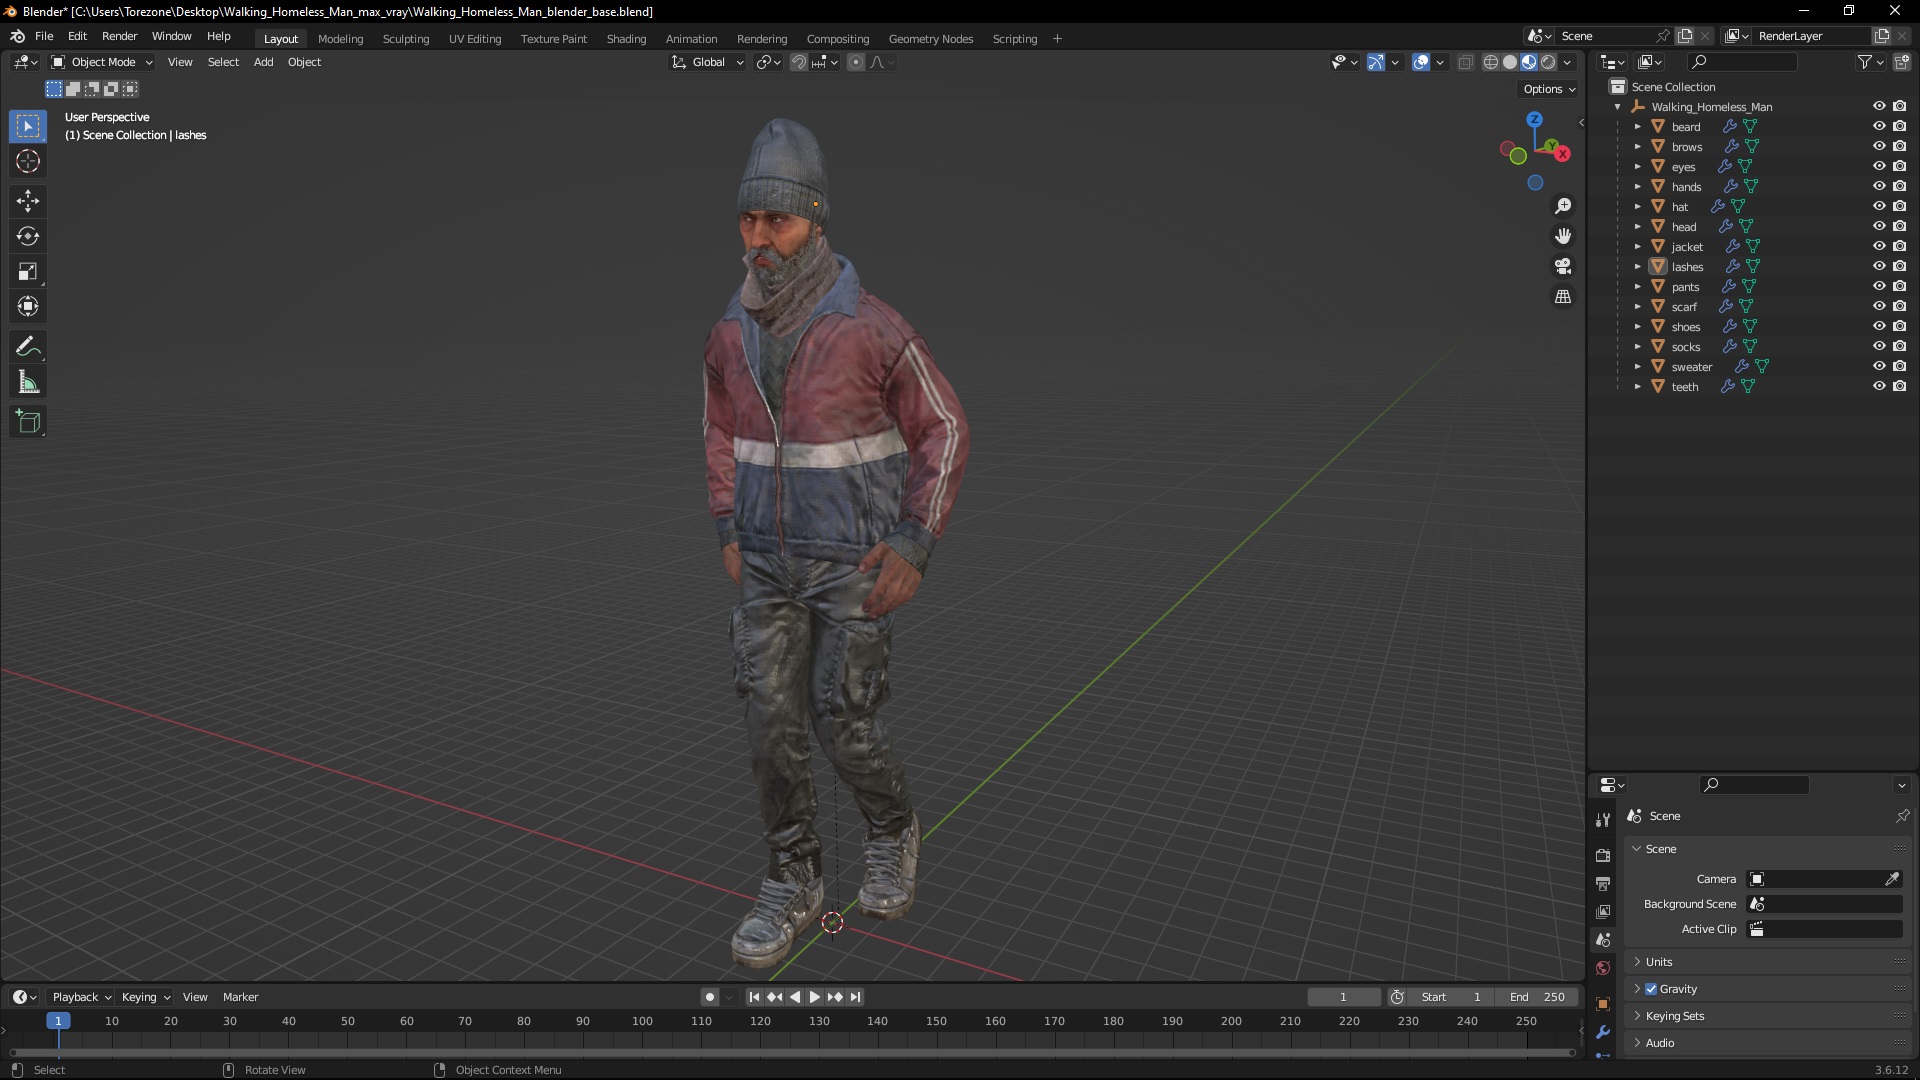Open the Global transform orientation dropdown
Image resolution: width=1920 pixels, height=1080 pixels.
coord(707,62)
